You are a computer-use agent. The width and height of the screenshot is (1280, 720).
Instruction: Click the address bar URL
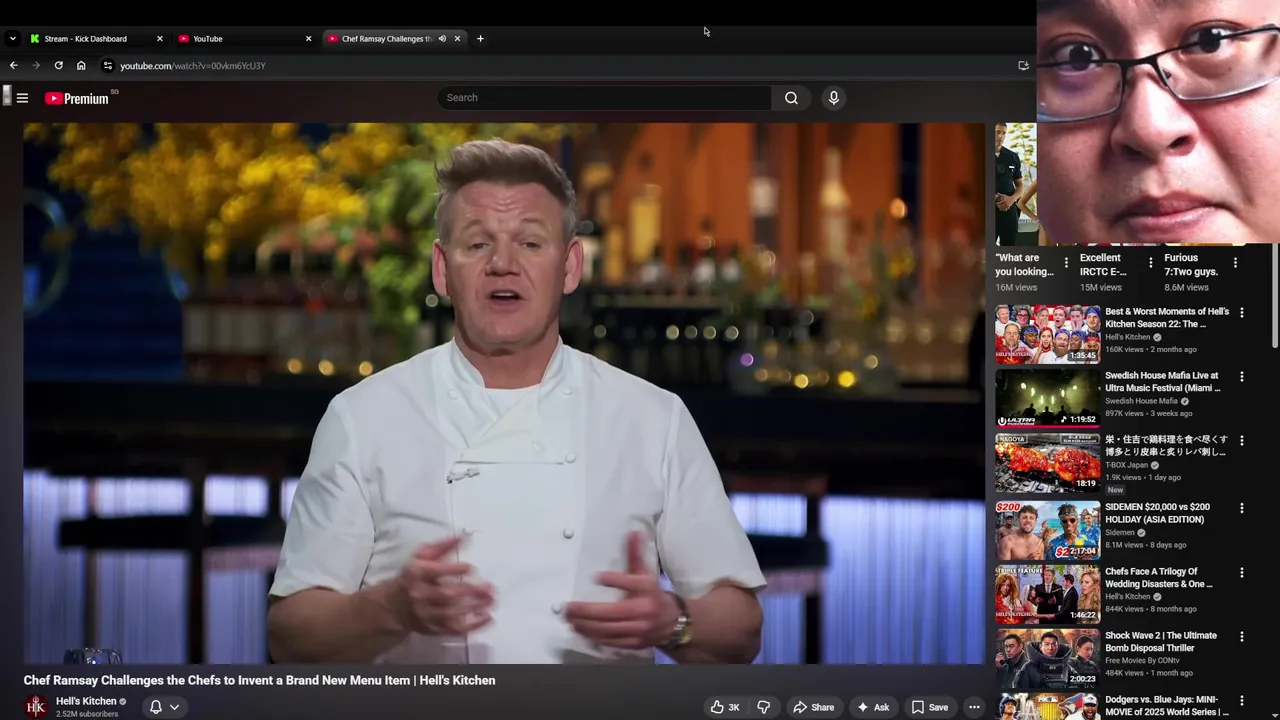pyautogui.click(x=193, y=66)
